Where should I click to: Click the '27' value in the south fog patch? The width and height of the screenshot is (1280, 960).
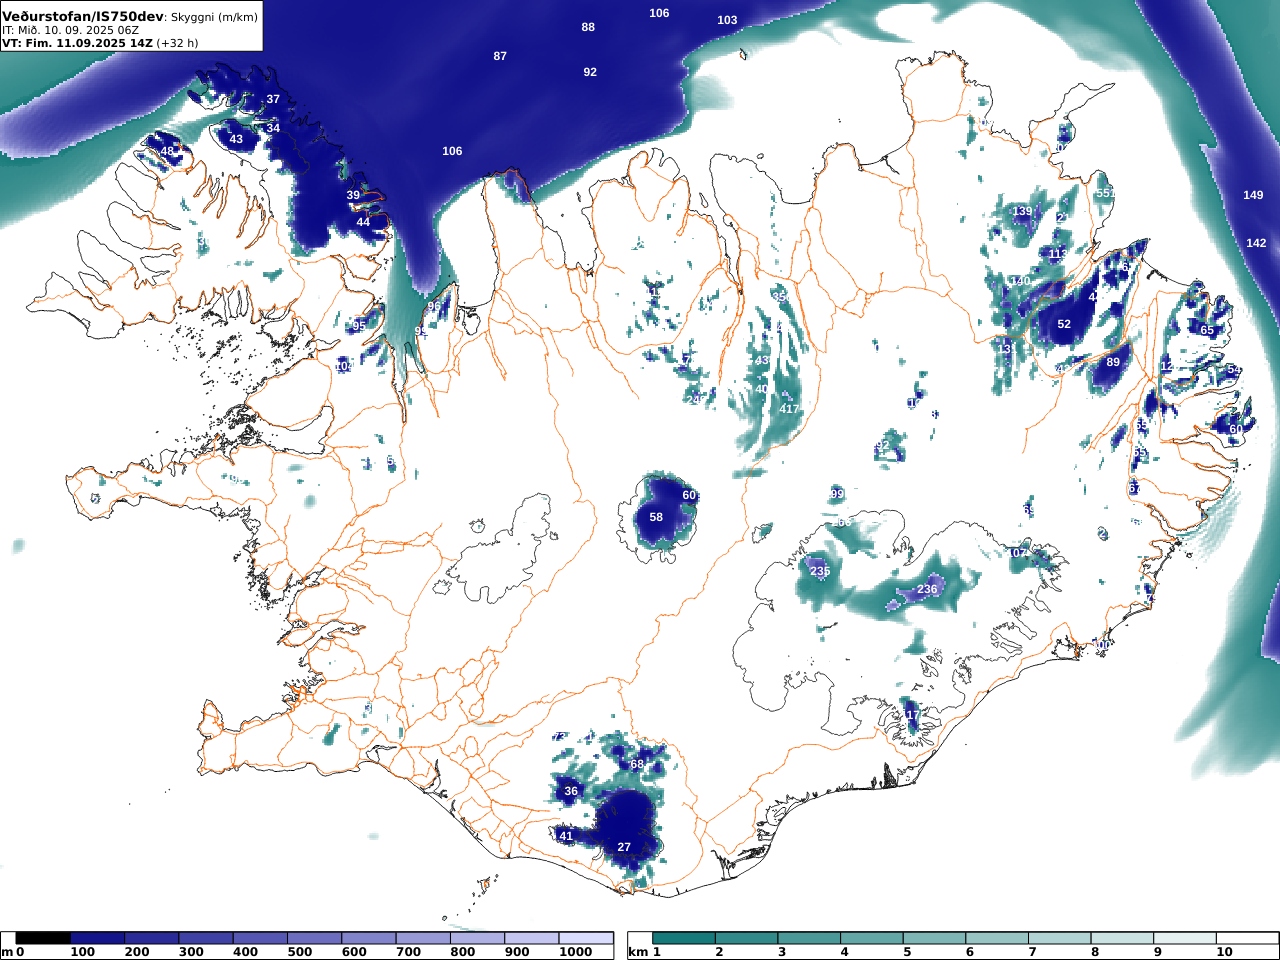pos(624,847)
